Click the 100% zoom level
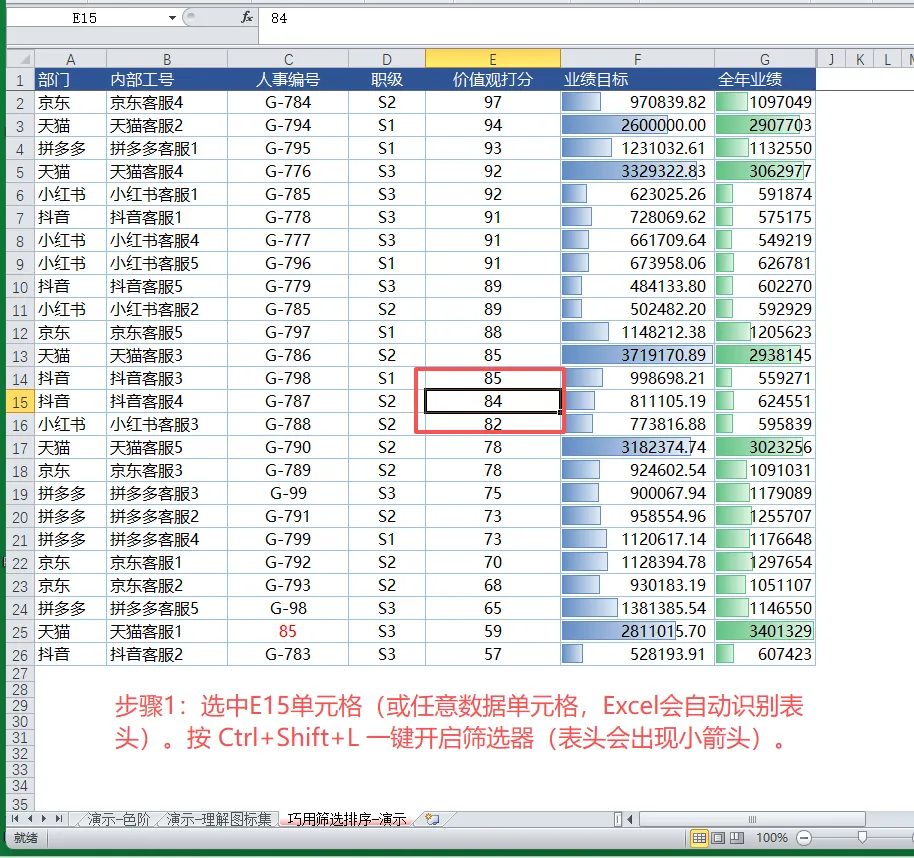Viewport: 914px width, 858px height. pyautogui.click(x=772, y=838)
